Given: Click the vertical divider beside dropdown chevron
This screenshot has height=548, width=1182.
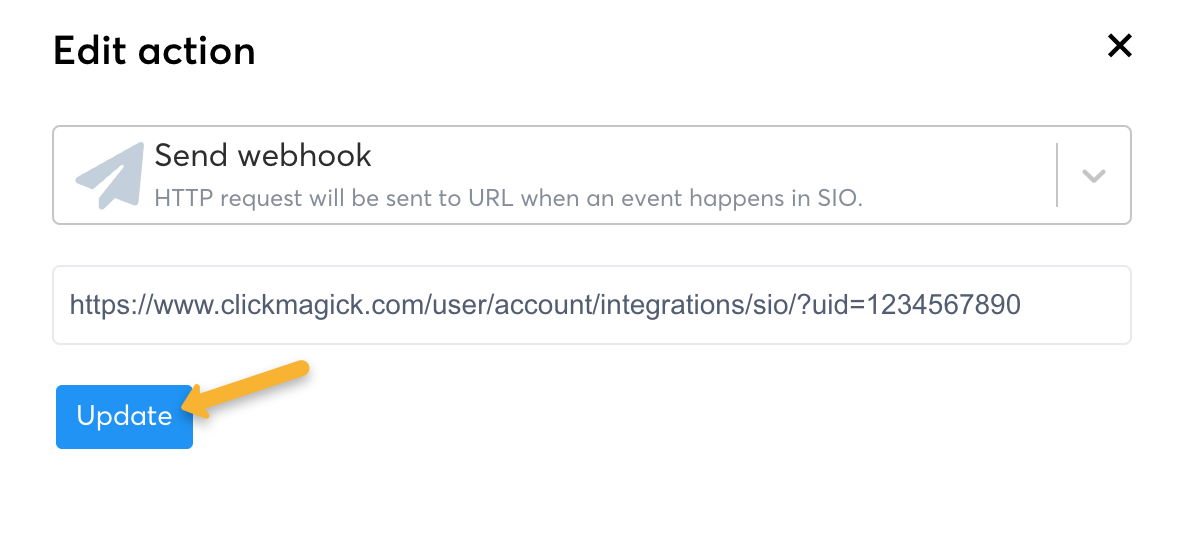Looking at the screenshot, I should (1057, 175).
